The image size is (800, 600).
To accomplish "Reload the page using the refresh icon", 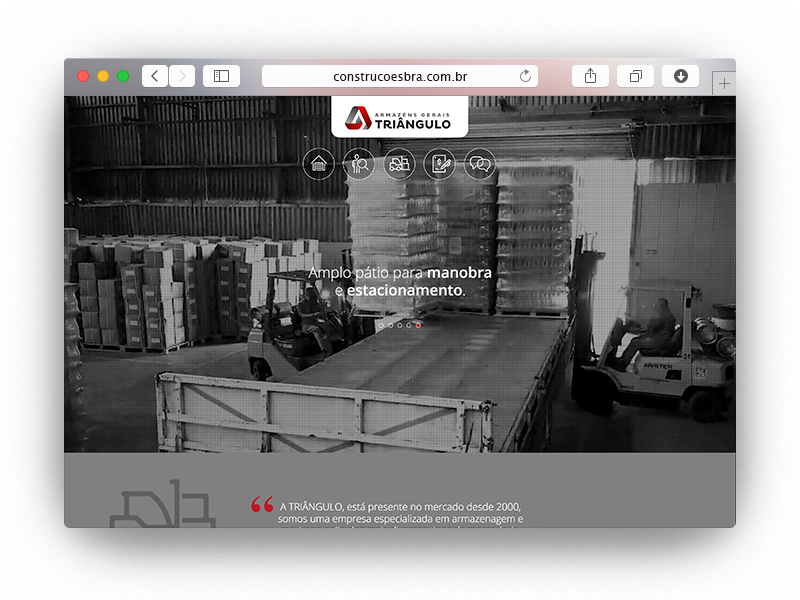I will 526,76.
